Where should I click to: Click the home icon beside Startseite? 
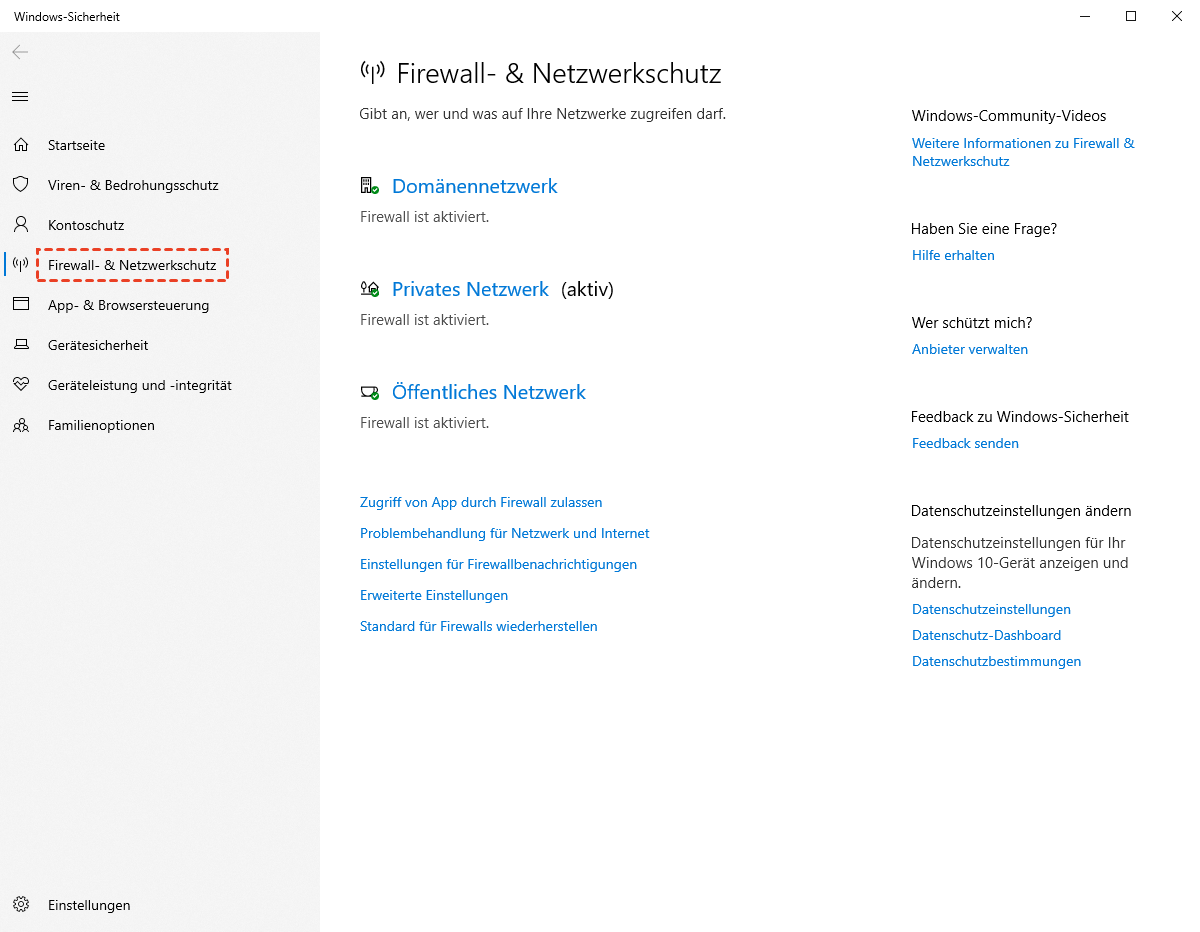[x=20, y=145]
